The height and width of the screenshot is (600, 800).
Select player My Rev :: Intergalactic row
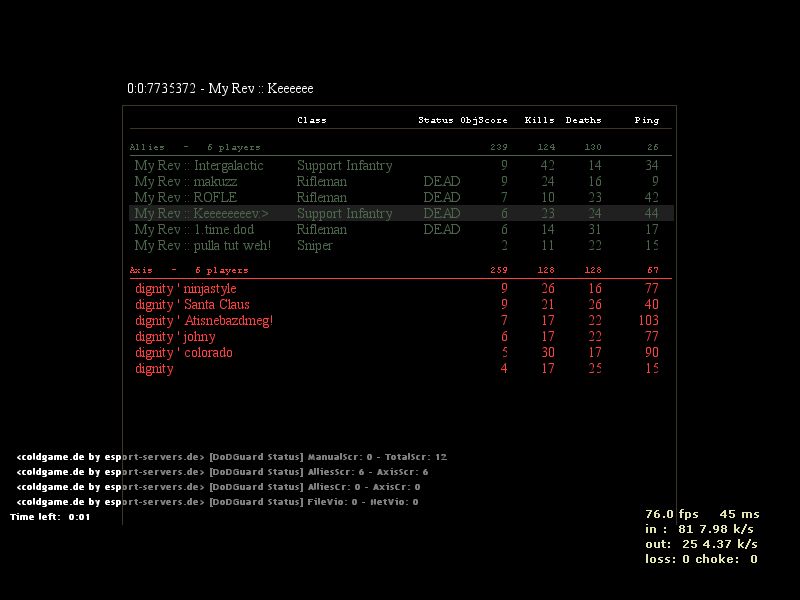(199, 165)
